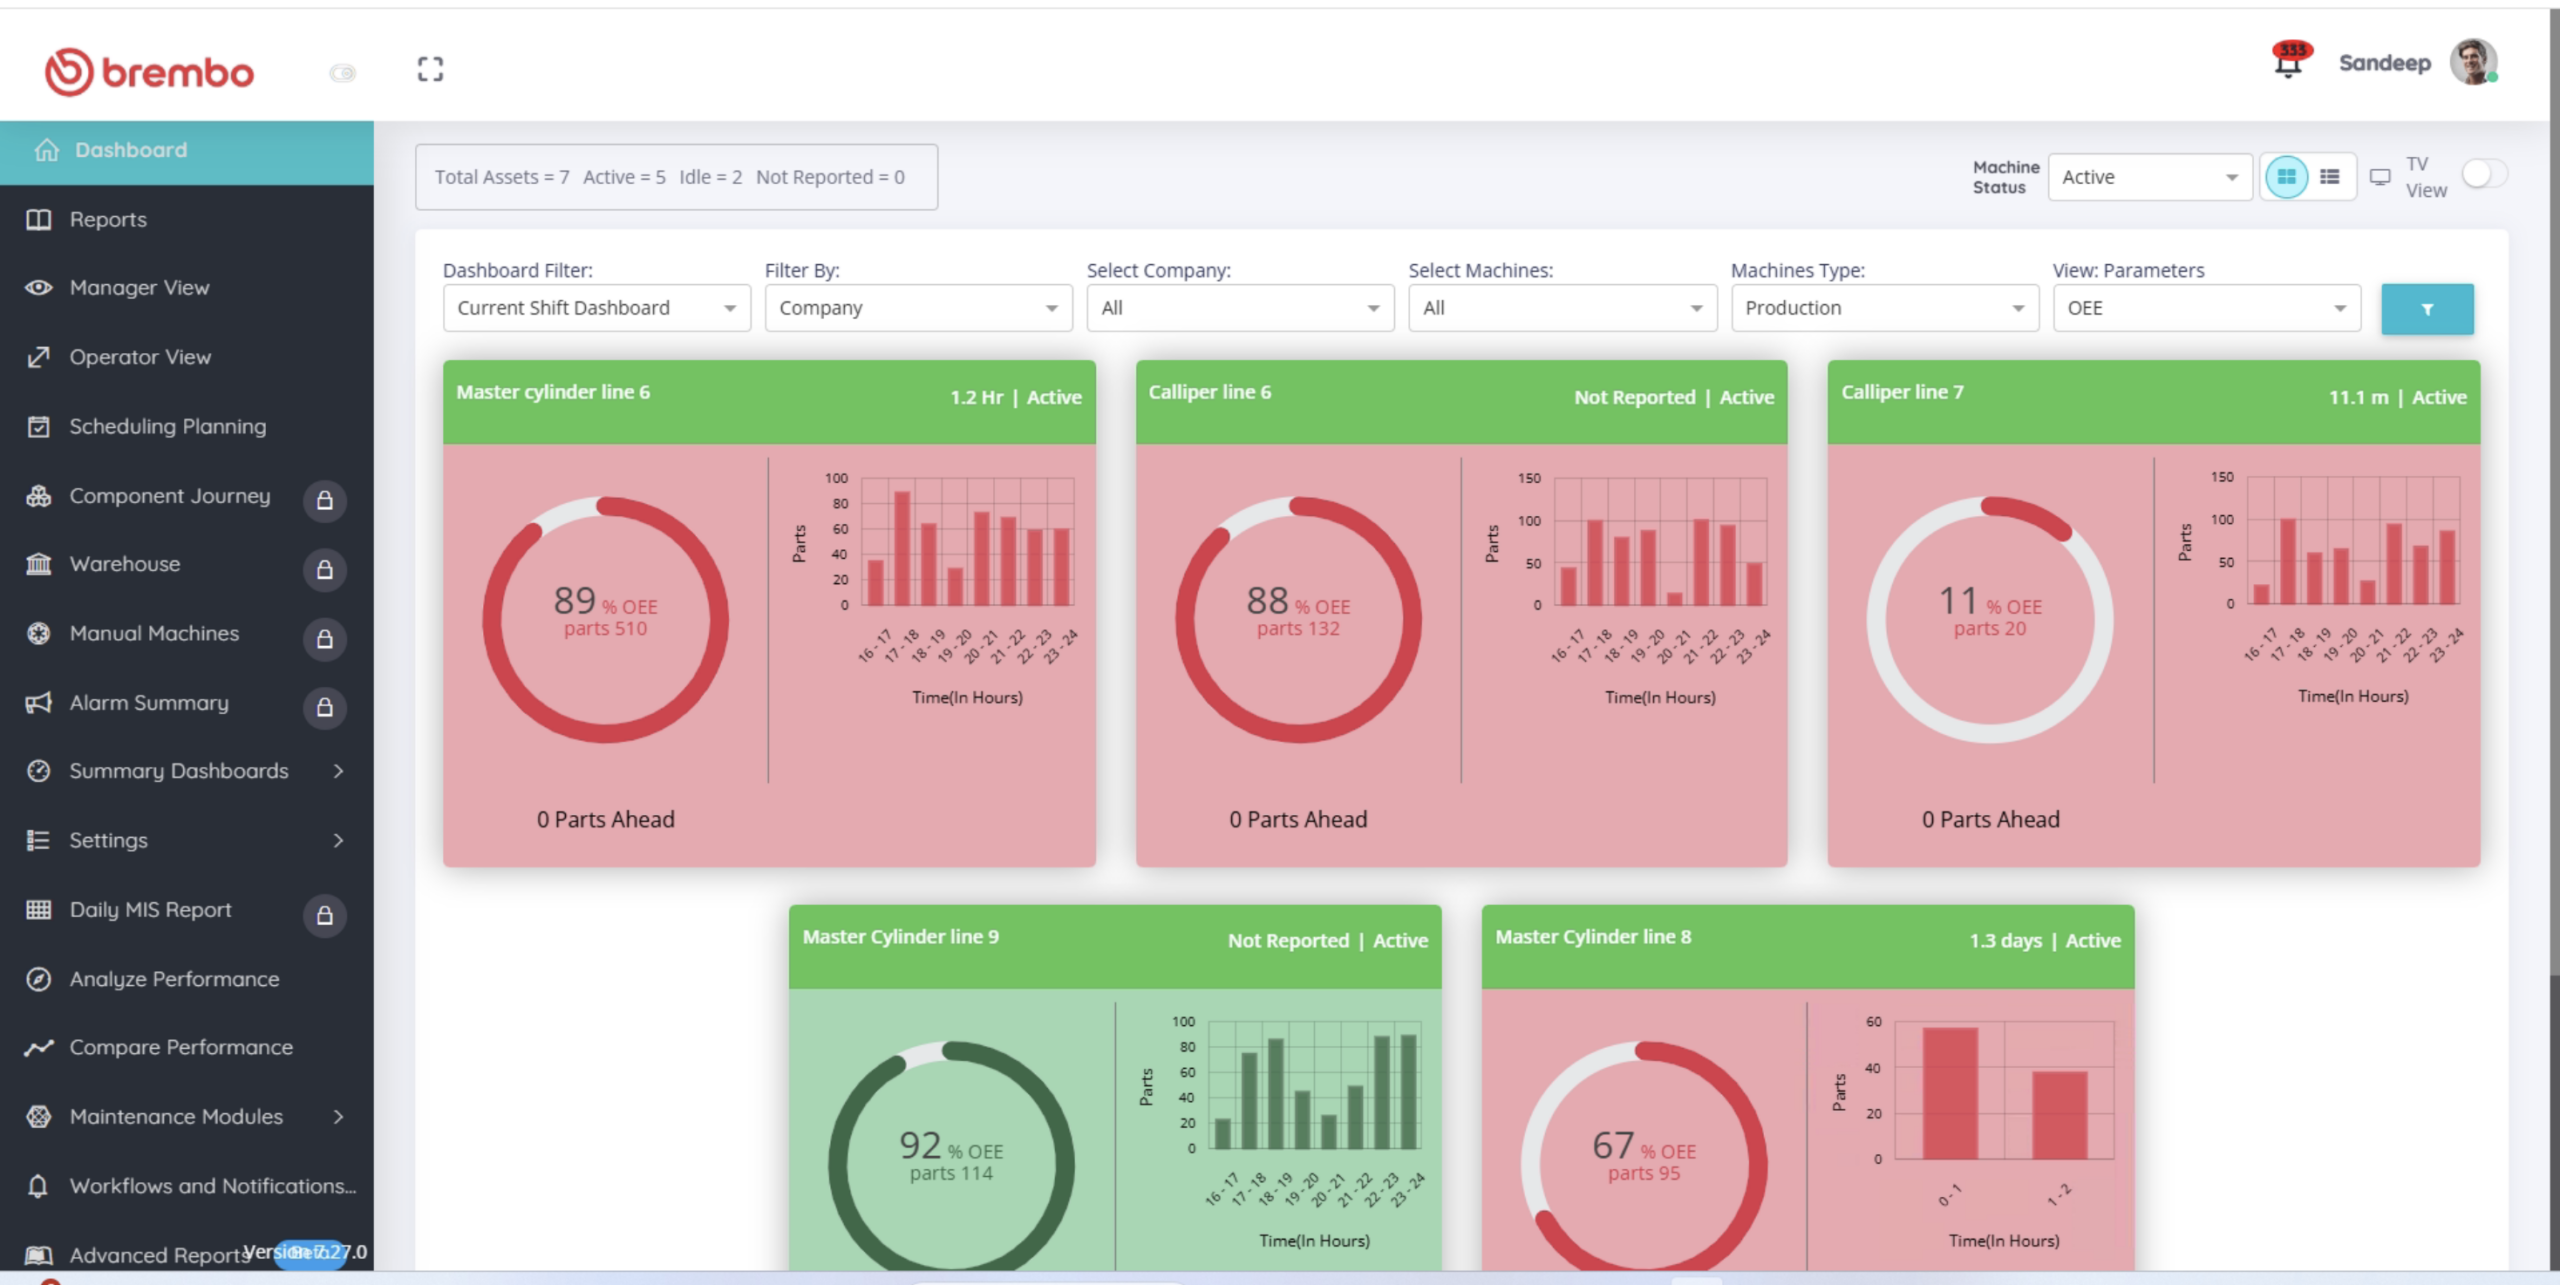Switch to list view
The height and width of the screenshot is (1285, 2560).
[x=2330, y=177]
